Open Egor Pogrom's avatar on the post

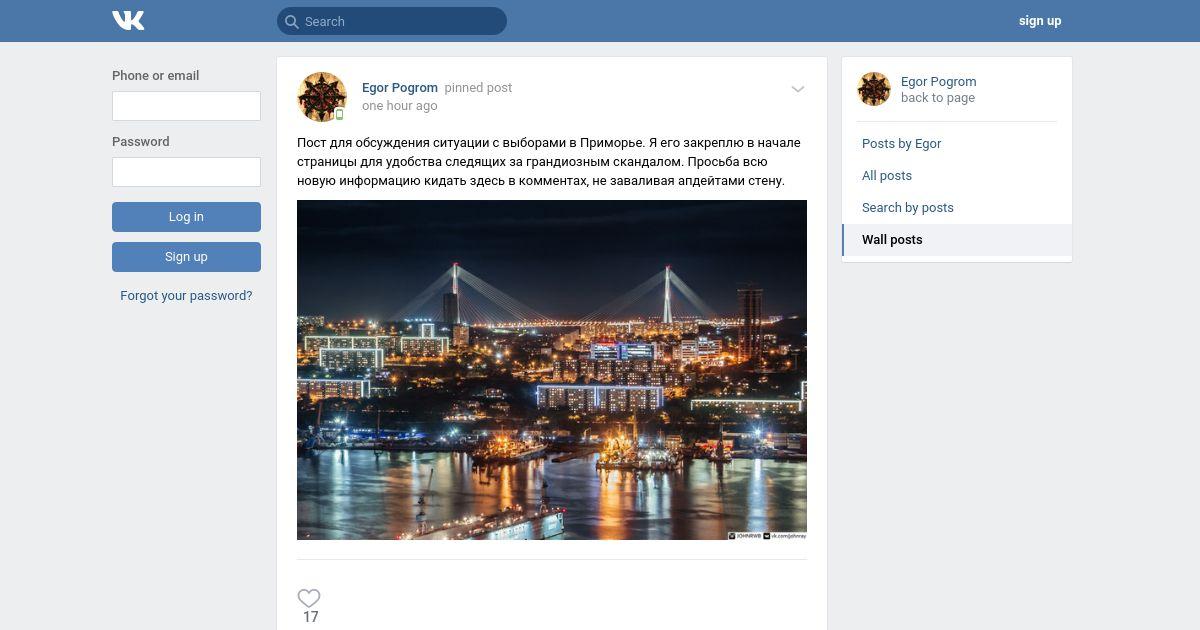pyautogui.click(x=322, y=97)
